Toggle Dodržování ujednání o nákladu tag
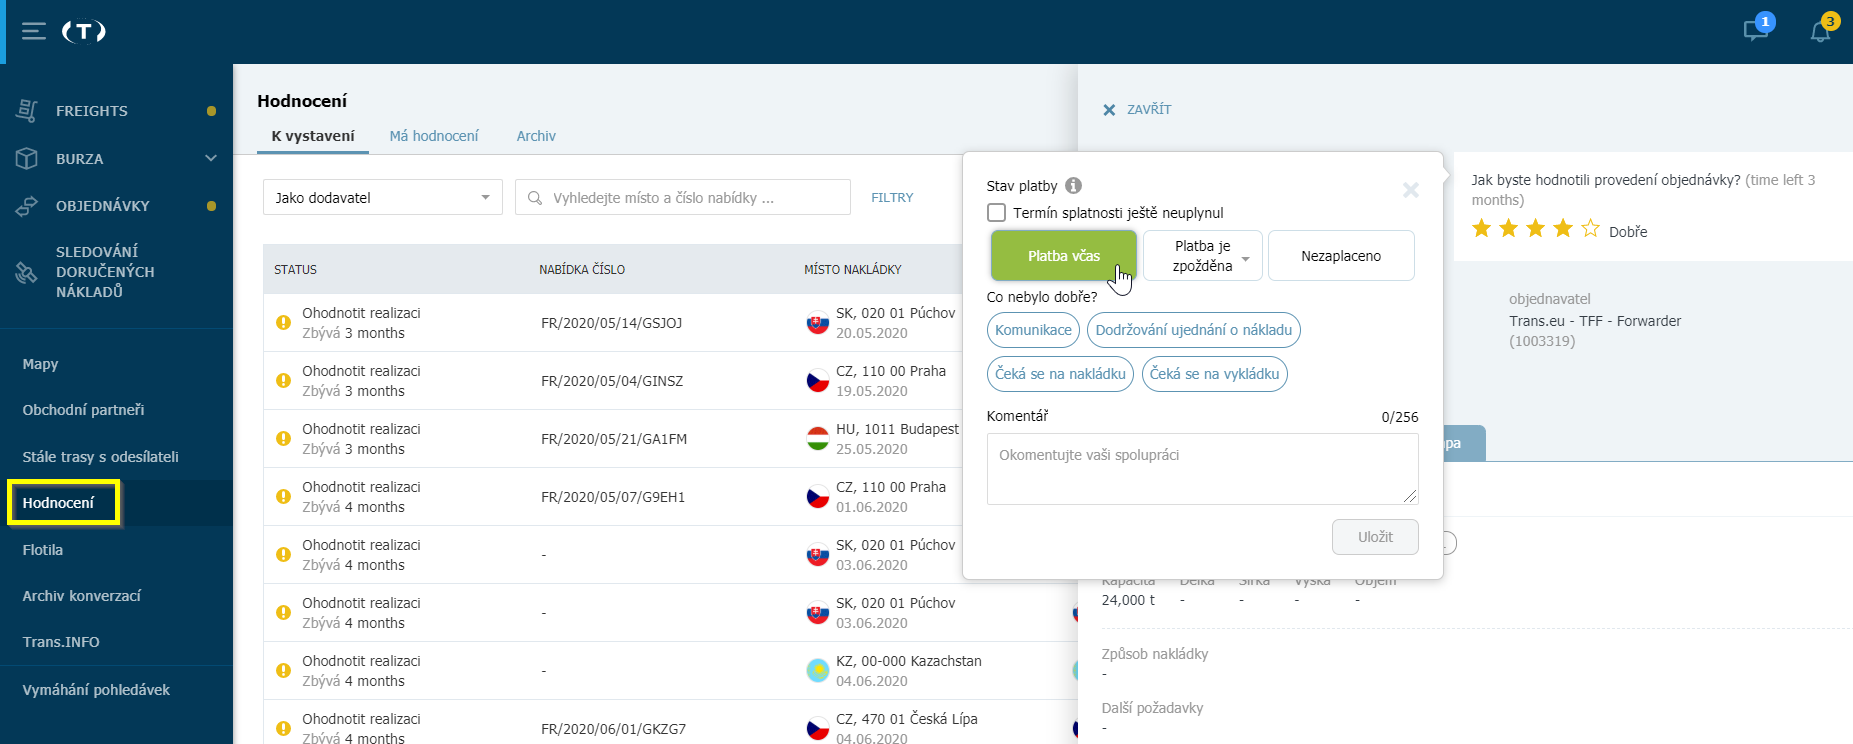Screen dimensions: 1853x744 tap(1194, 330)
